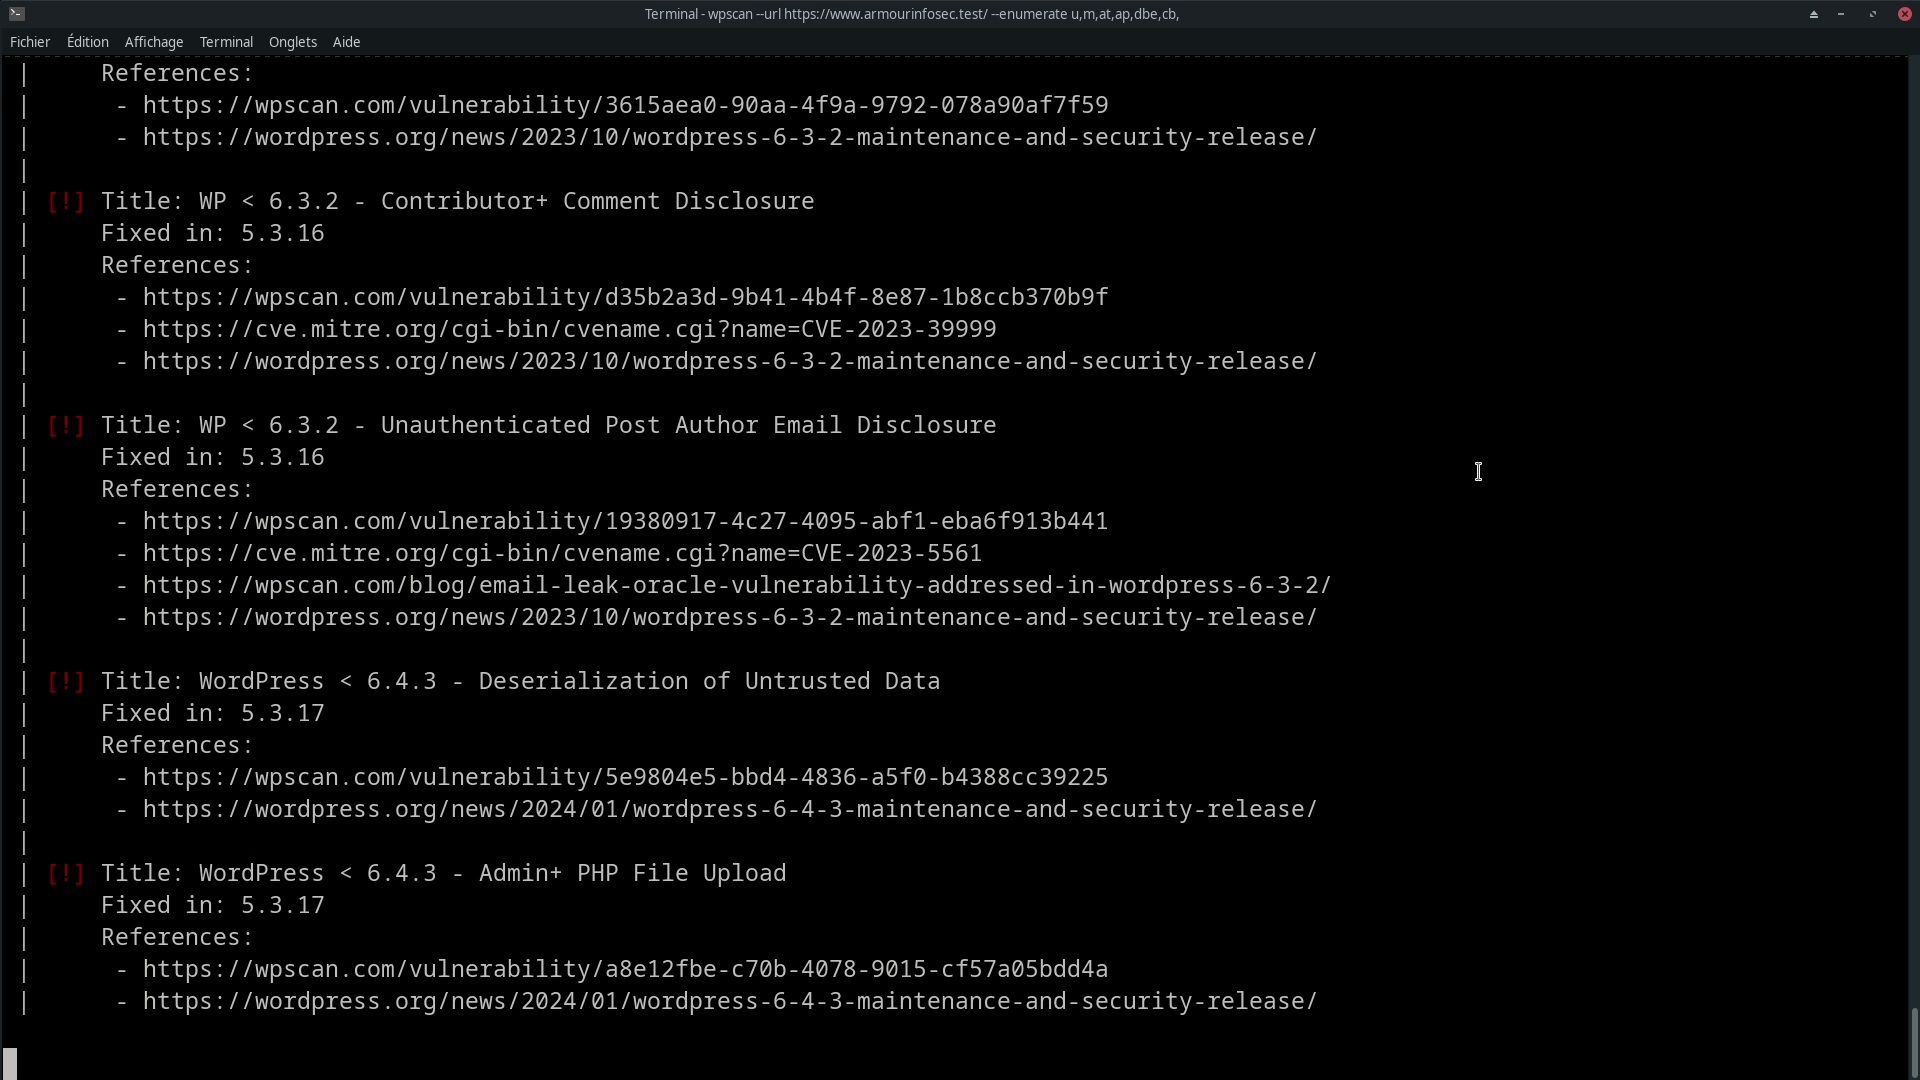This screenshot has height=1080, width=1920.
Task: Open wpscan vulnerability link 19380917-4c27
Action: pyautogui.click(x=625, y=521)
